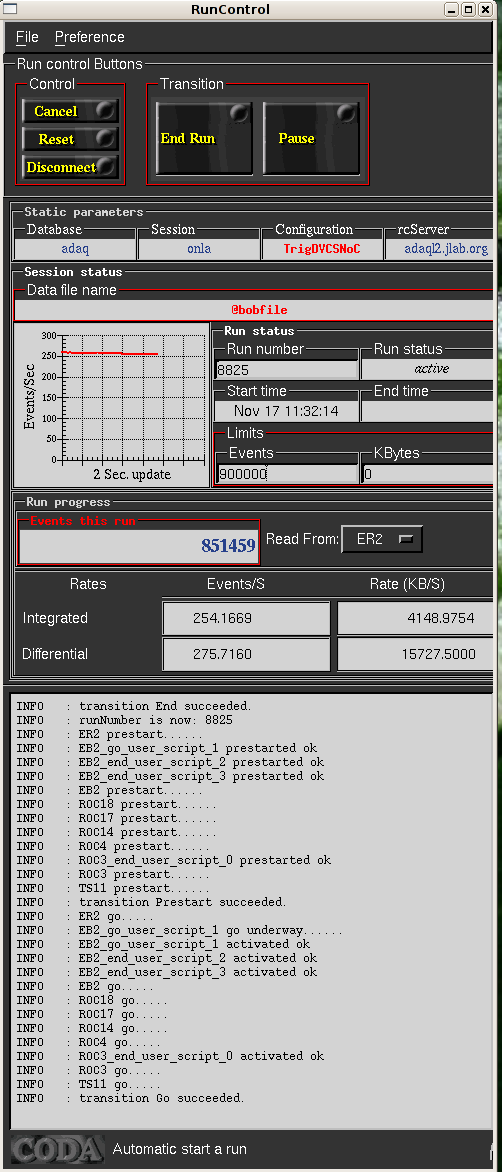The width and height of the screenshot is (502, 1172).
Task: Click the indicator light on Reset button
Action: pos(105,138)
